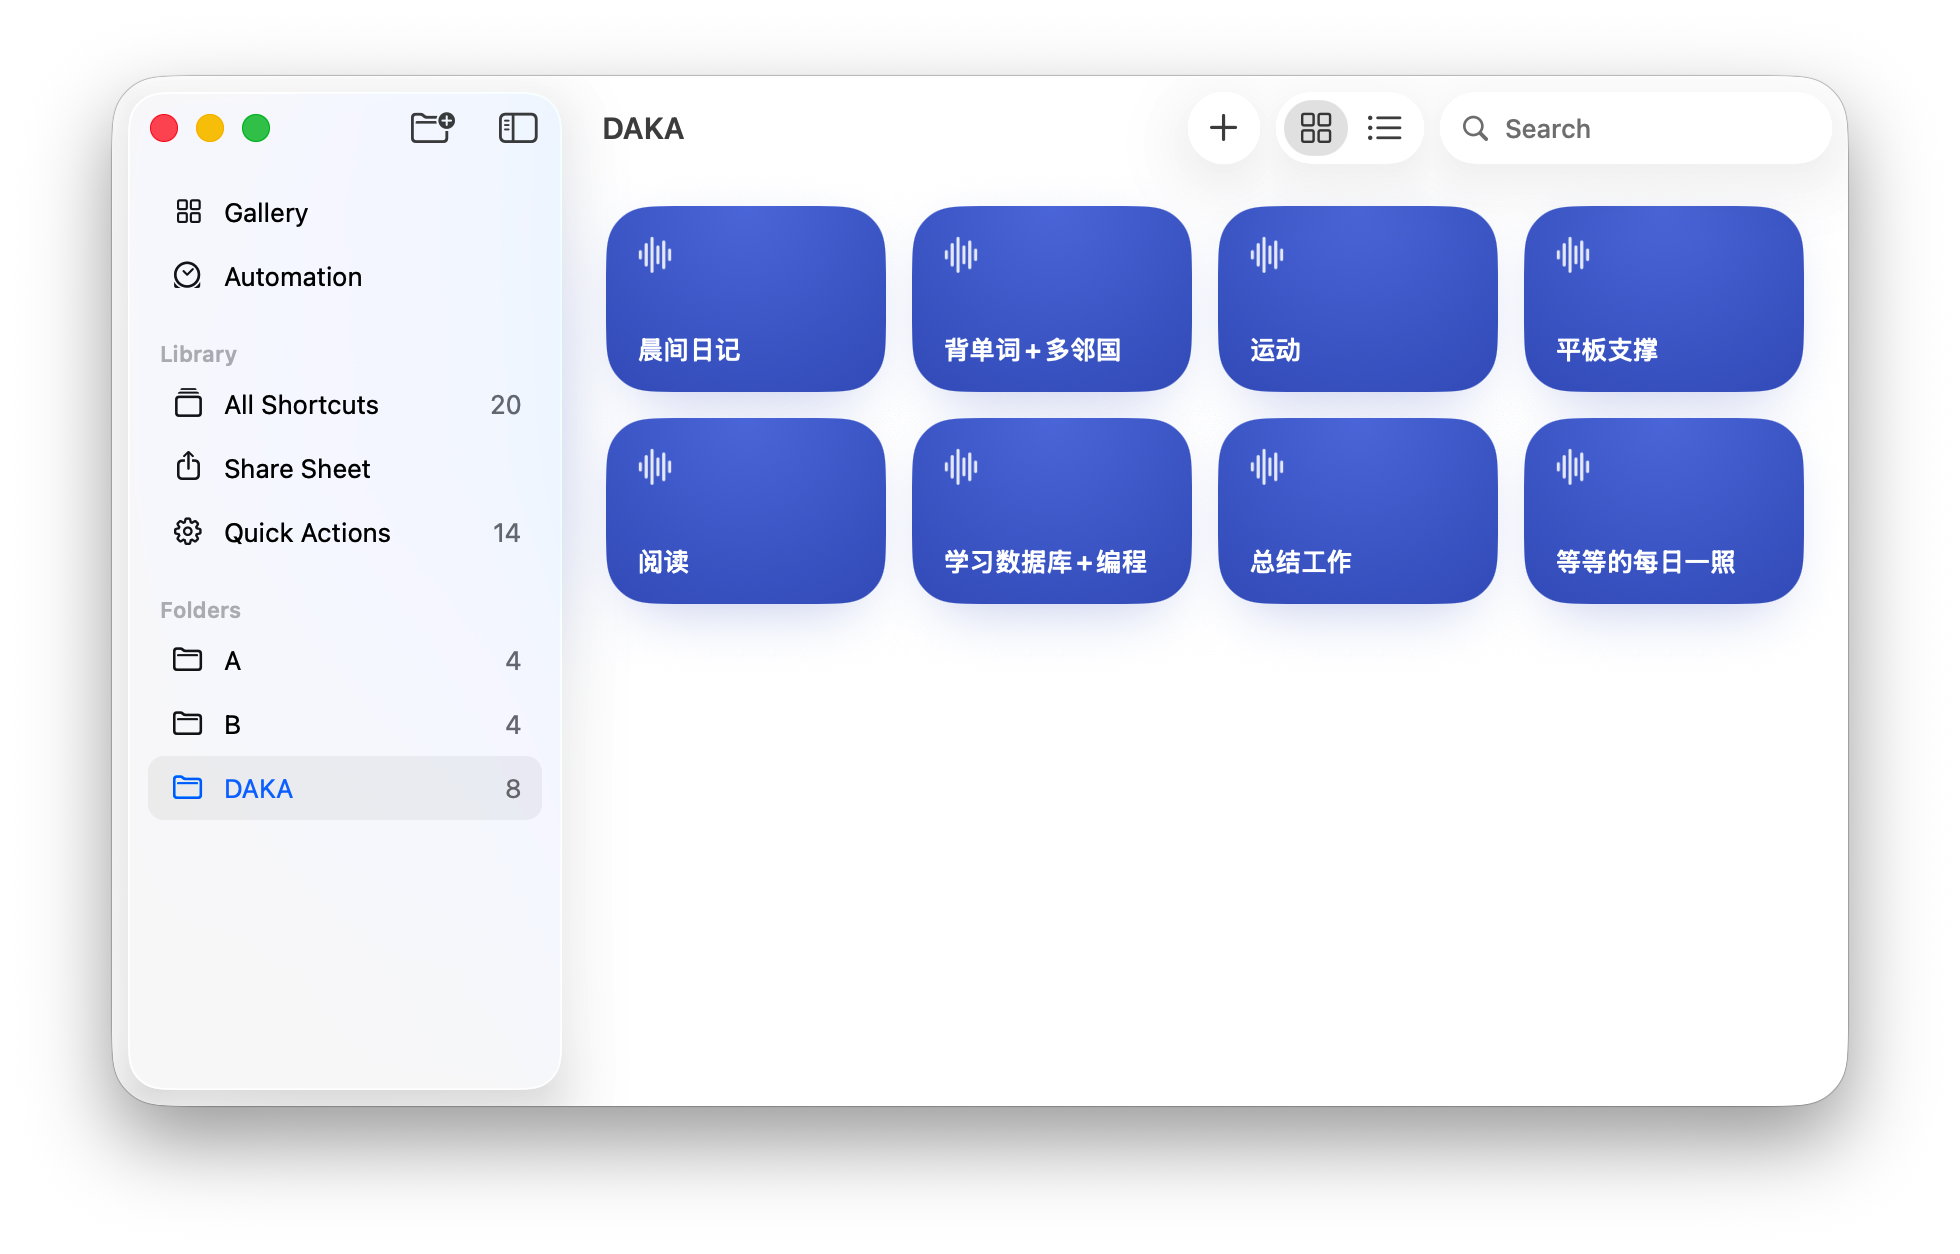Run the 晨间日记 shortcut tile
Viewport: 1960px width, 1254px height.
[745, 299]
